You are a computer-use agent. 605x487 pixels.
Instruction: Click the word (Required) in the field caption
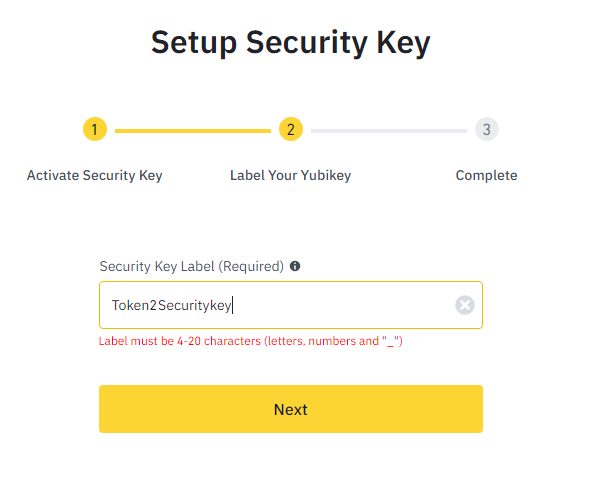(x=251, y=266)
